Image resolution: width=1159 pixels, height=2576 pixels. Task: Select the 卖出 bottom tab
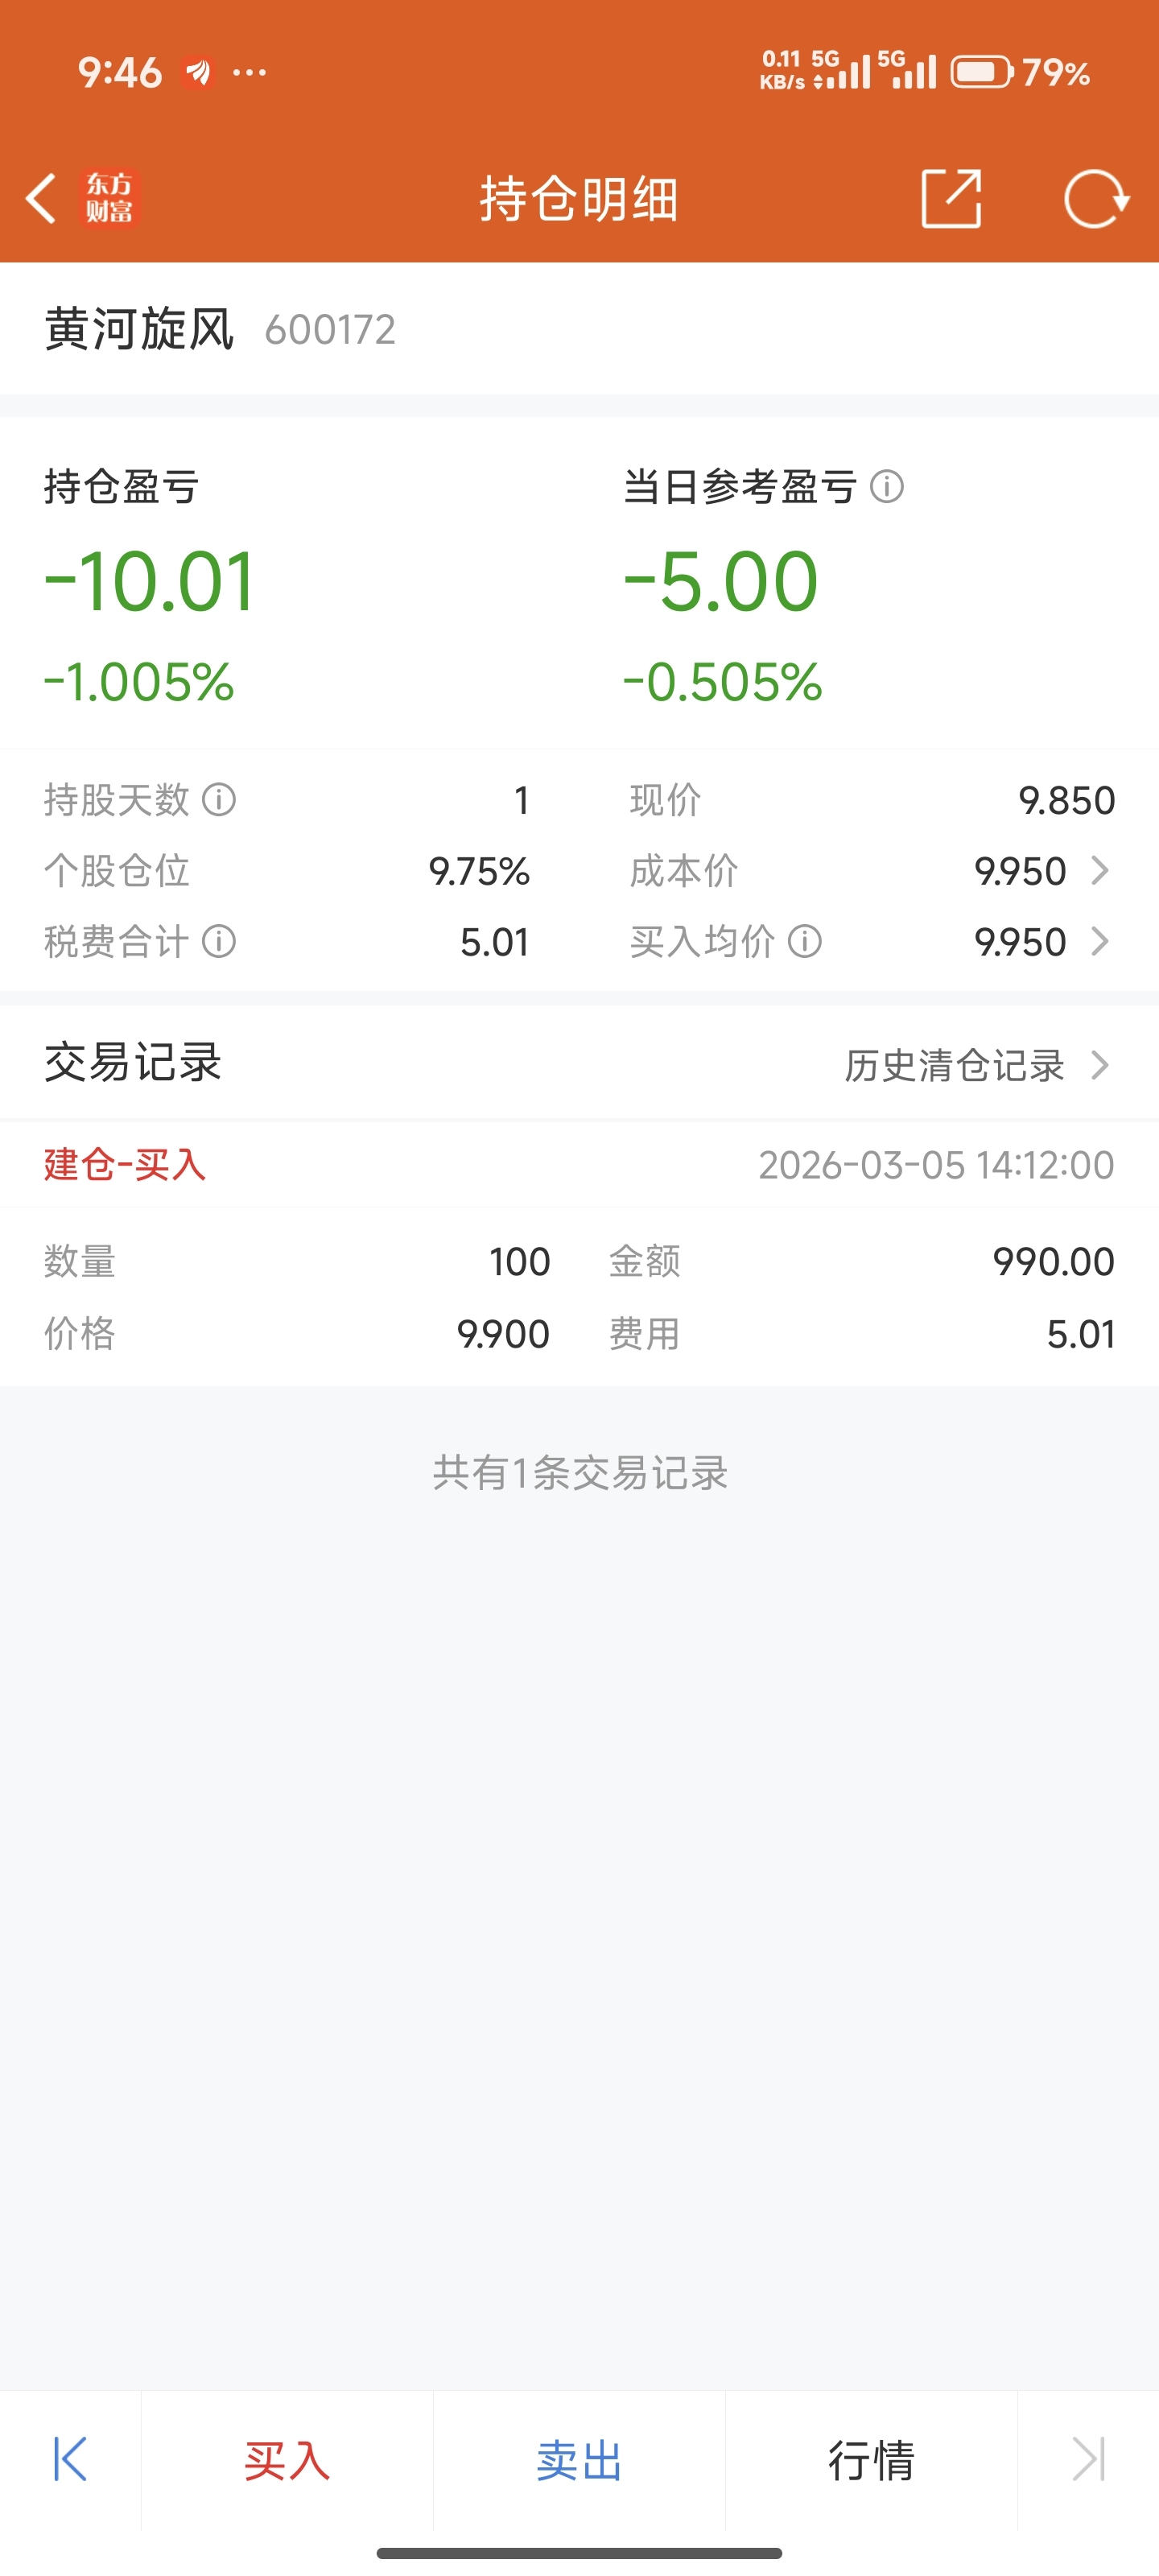(x=579, y=2460)
